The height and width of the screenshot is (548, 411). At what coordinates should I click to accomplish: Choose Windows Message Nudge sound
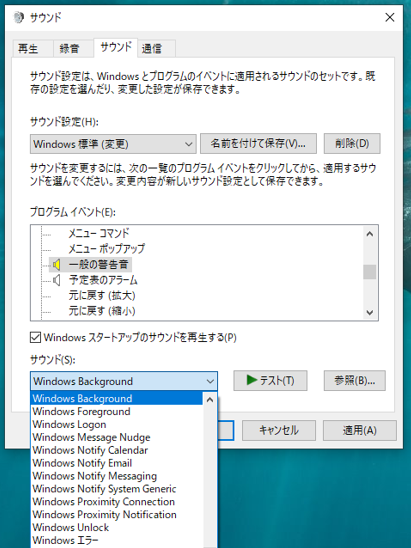click(x=117, y=438)
